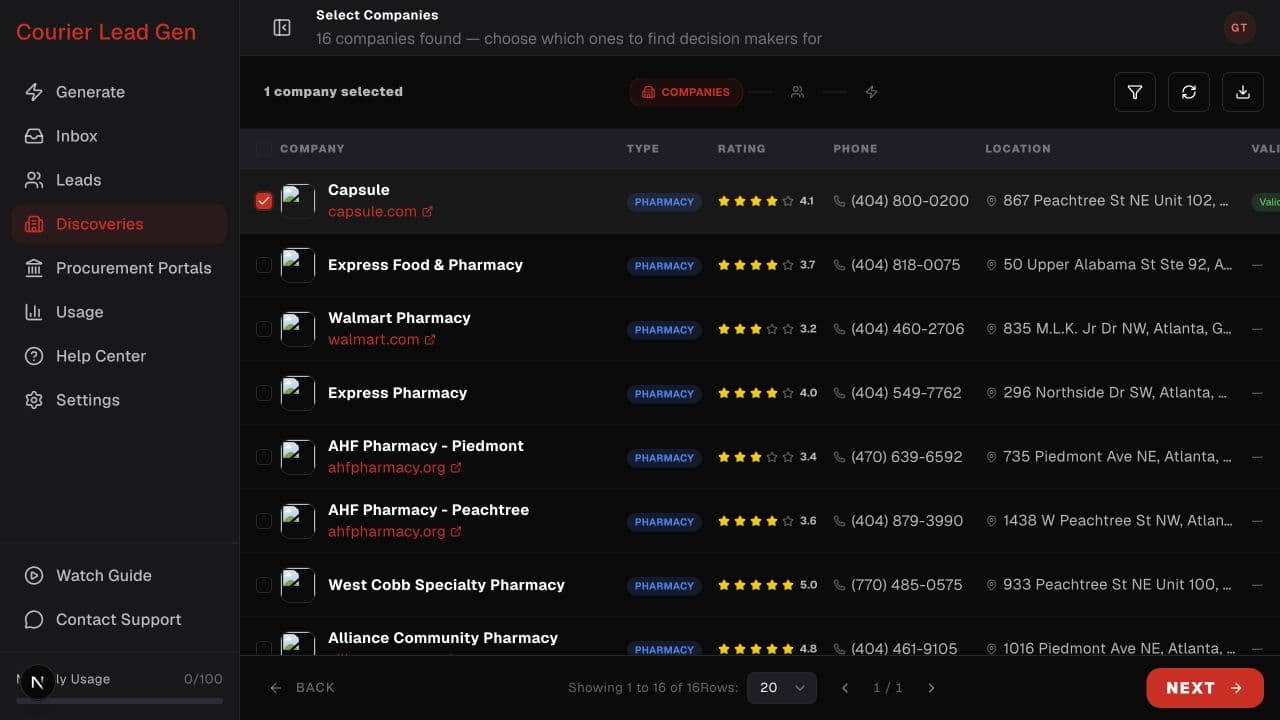The width and height of the screenshot is (1280, 720).
Task: Click address 735 Piedmont Ave NE
Action: (x=1118, y=457)
